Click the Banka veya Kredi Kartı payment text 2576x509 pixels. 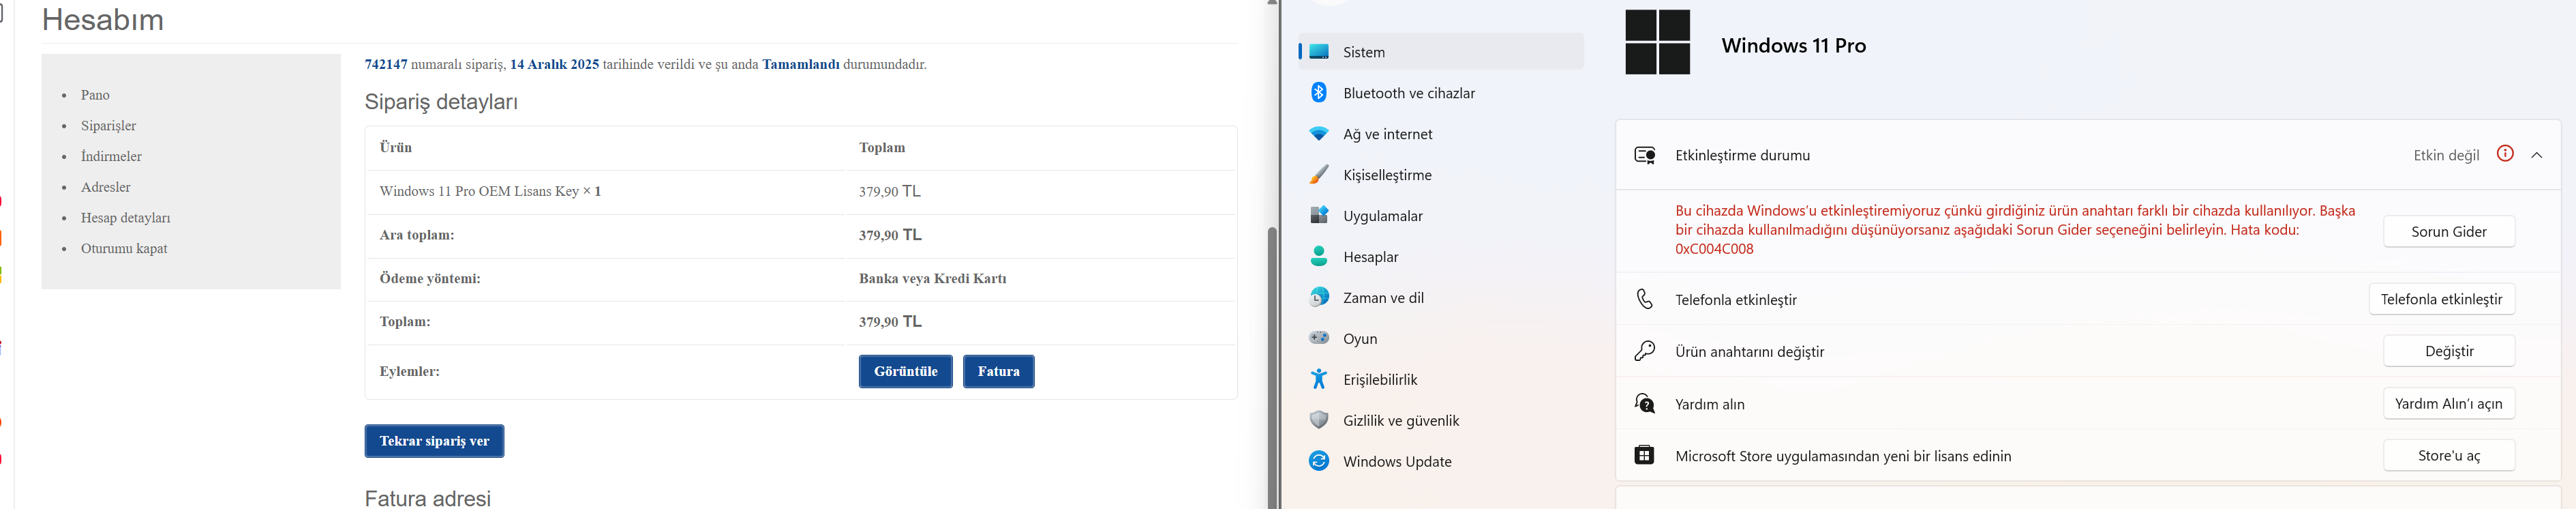(932, 278)
